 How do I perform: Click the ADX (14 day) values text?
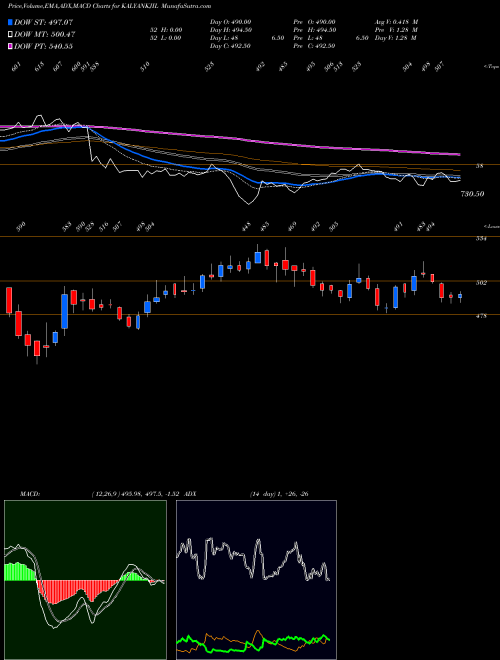279,494
